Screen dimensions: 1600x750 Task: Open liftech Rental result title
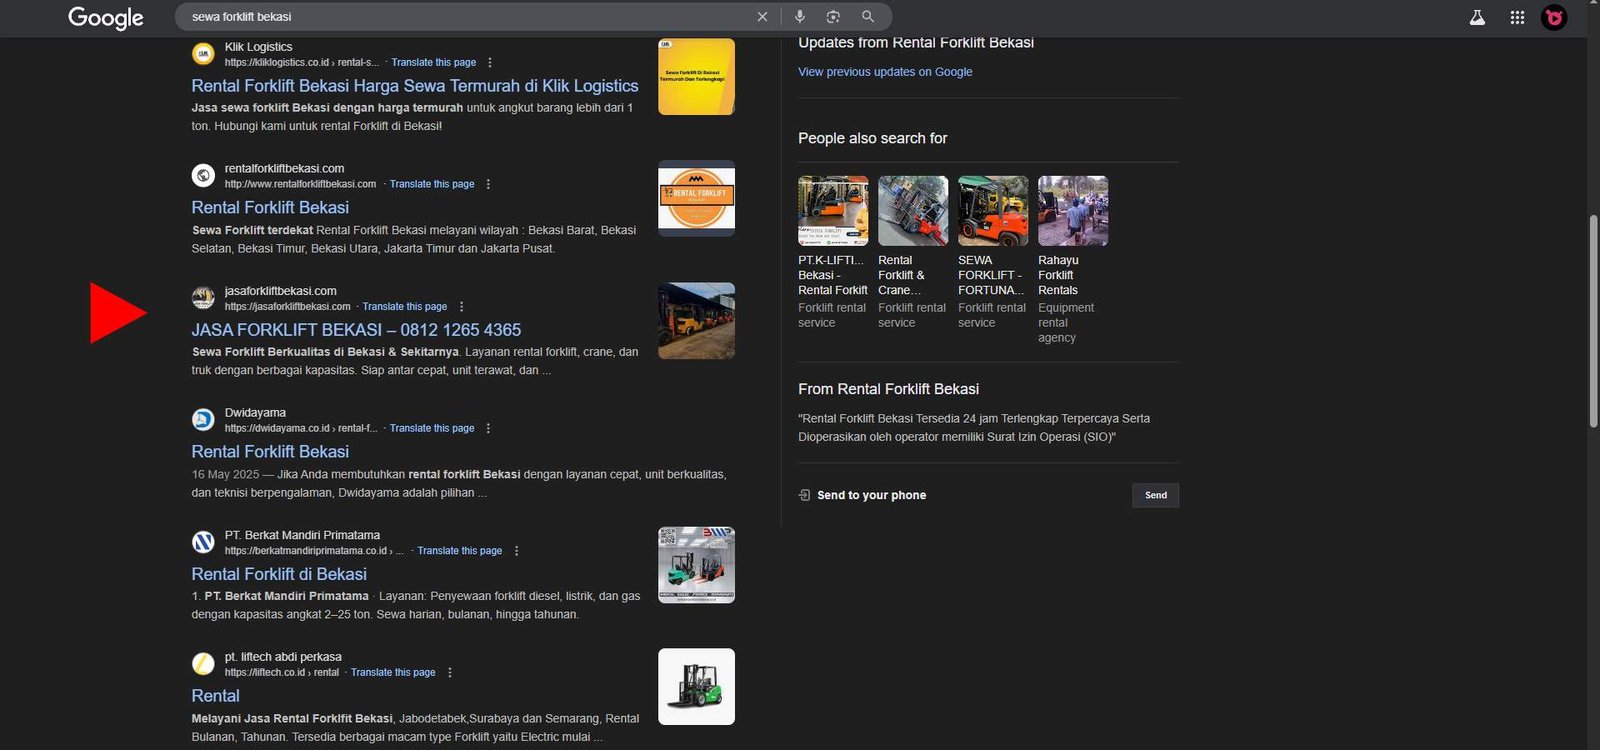coord(215,696)
